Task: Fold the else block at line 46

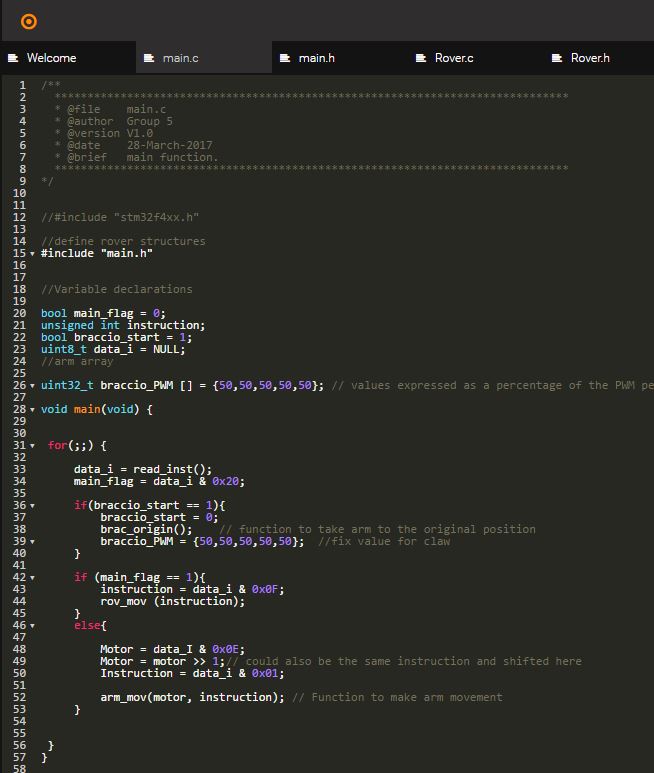Action: pos(32,626)
